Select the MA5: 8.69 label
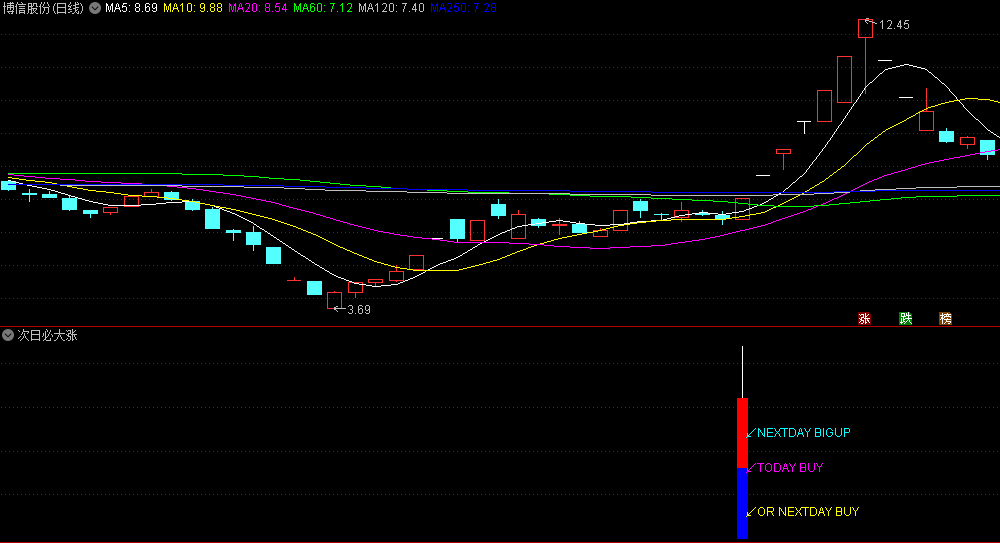This screenshot has height=543, width=1000. [131, 8]
